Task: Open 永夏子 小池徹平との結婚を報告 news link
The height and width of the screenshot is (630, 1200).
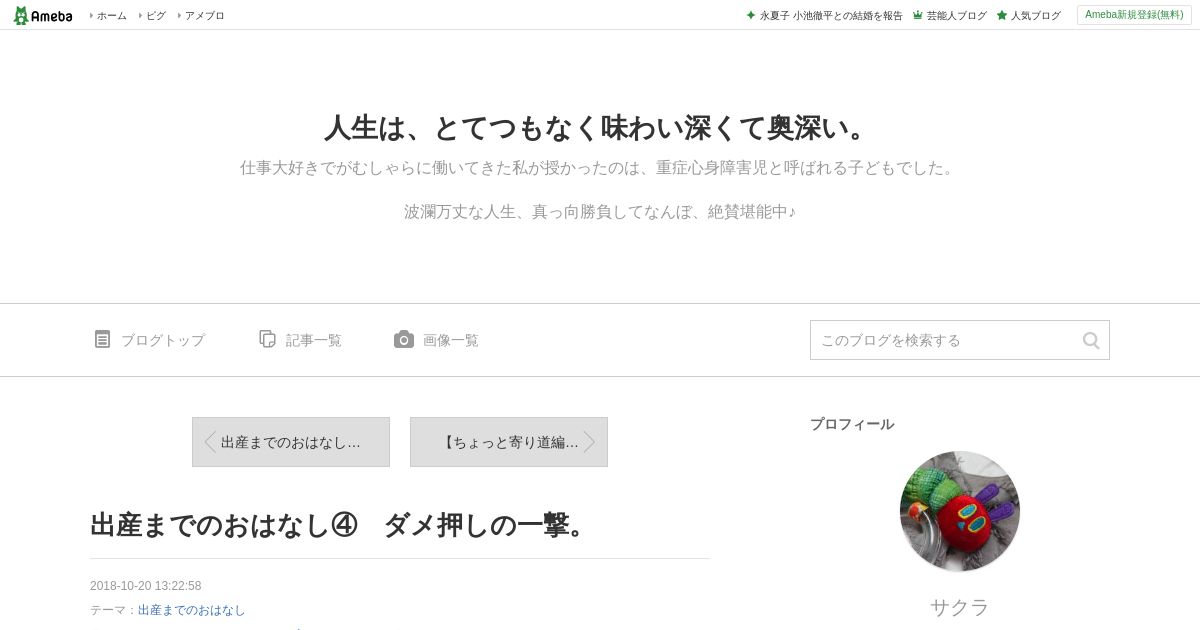Action: tap(831, 16)
